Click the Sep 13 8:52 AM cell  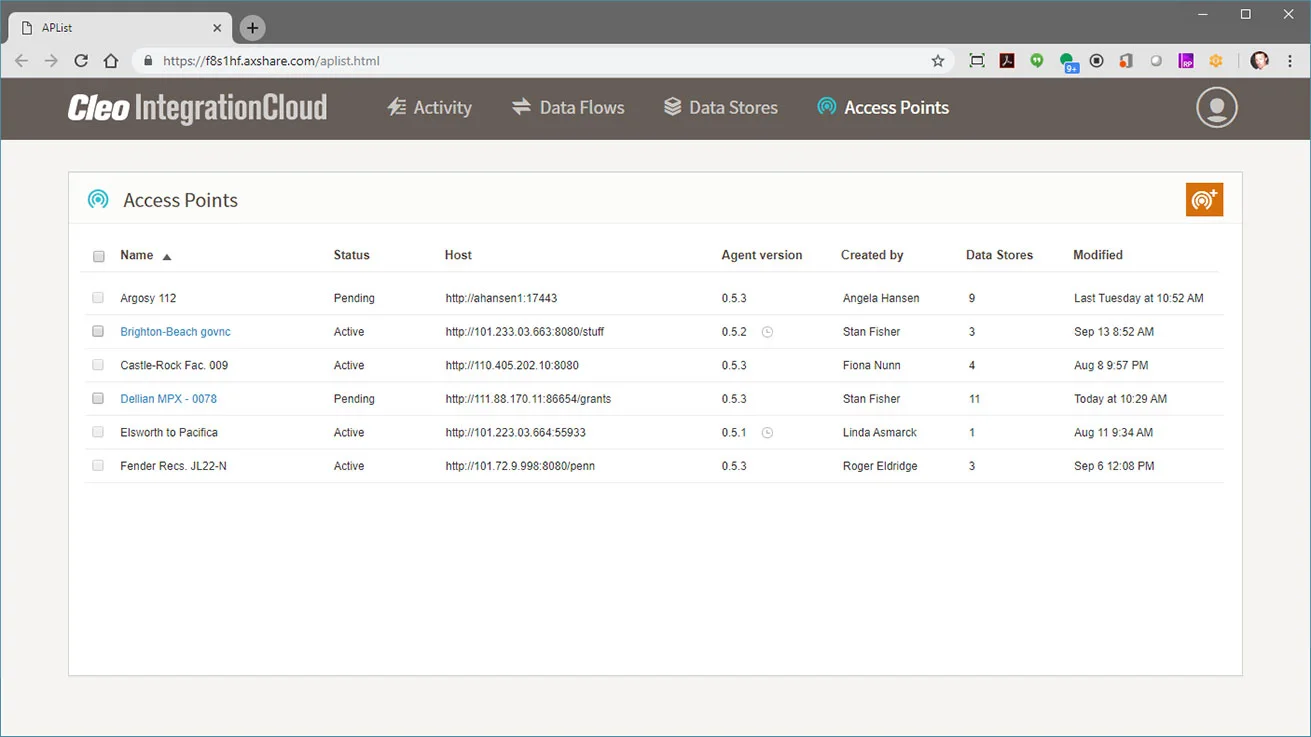click(x=1114, y=332)
